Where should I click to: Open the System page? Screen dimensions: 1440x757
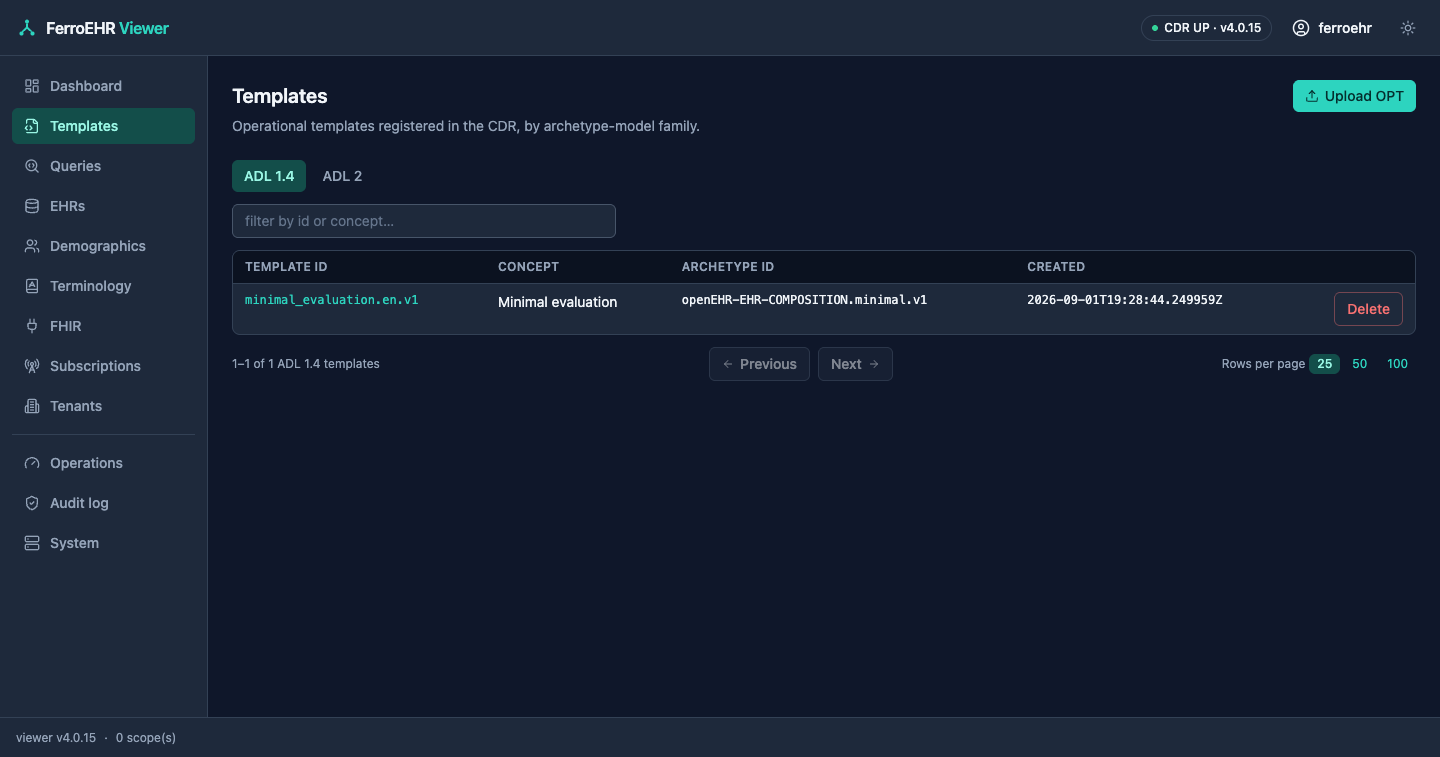(x=103, y=543)
